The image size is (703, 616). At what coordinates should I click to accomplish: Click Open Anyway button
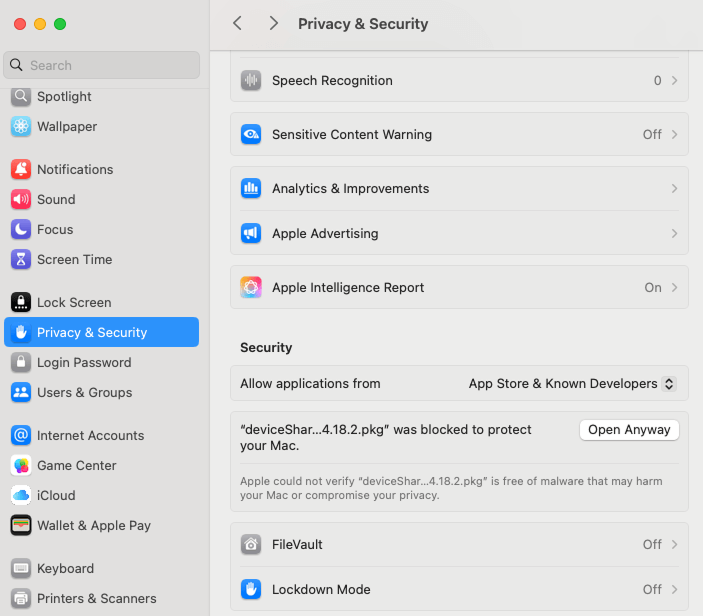coord(629,430)
